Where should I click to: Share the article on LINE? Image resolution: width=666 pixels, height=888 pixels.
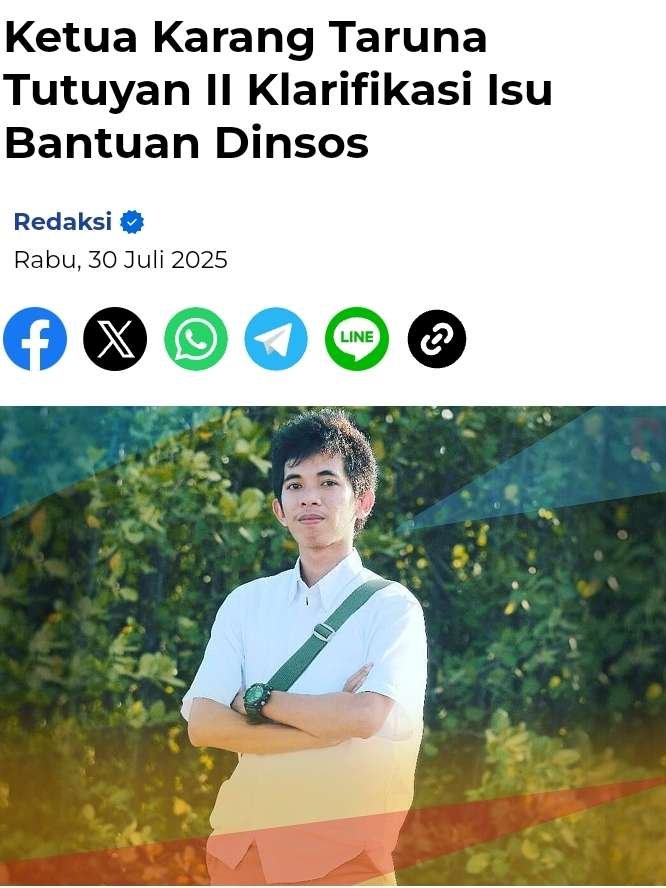point(357,339)
